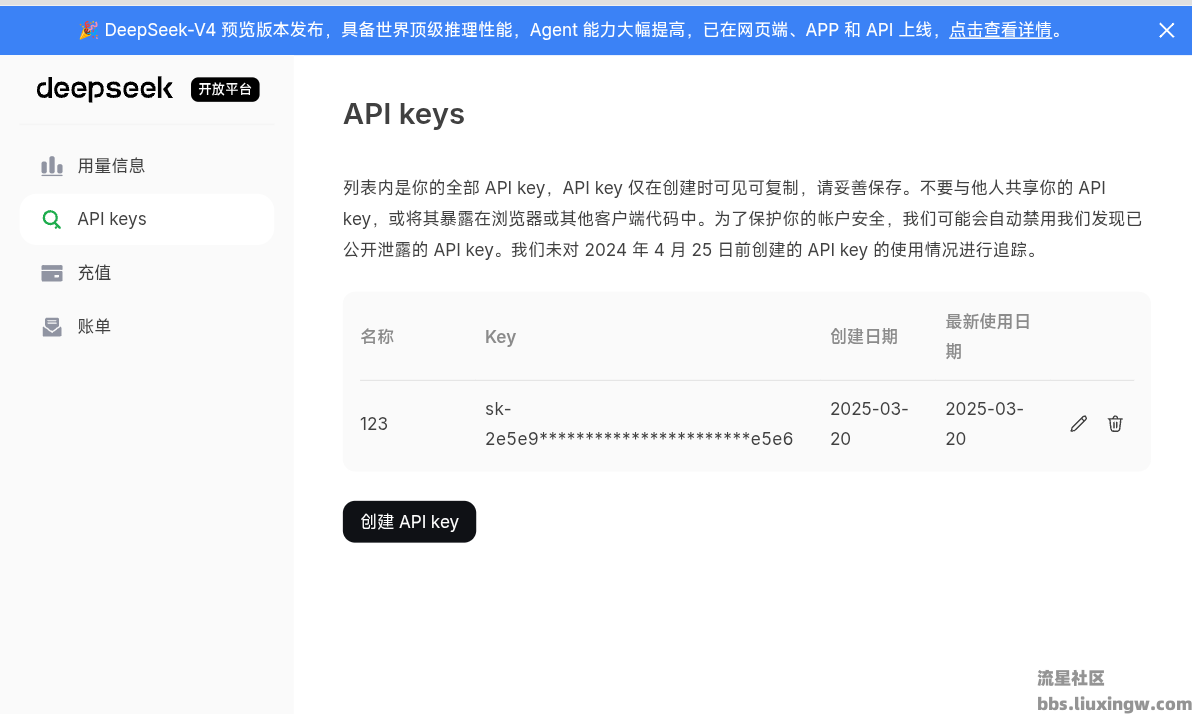Click the API keys page heading
The image size is (1192, 714).
click(x=404, y=114)
